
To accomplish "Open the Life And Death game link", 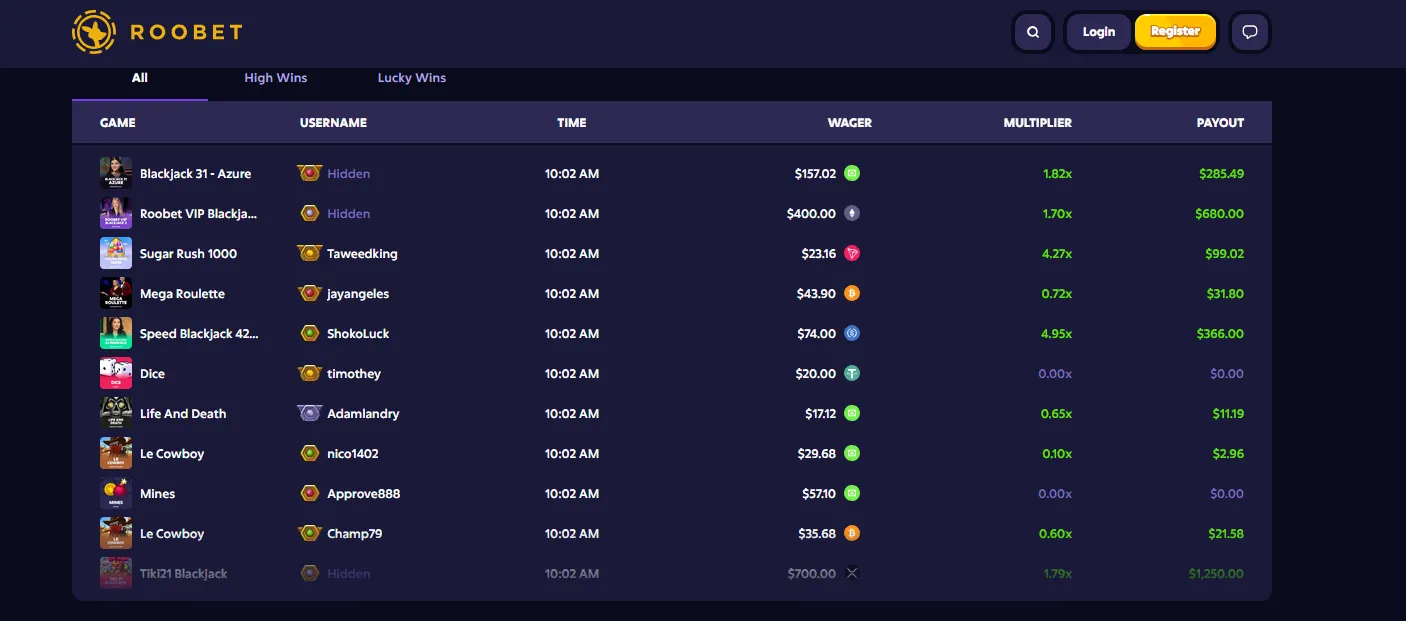I will click(183, 414).
